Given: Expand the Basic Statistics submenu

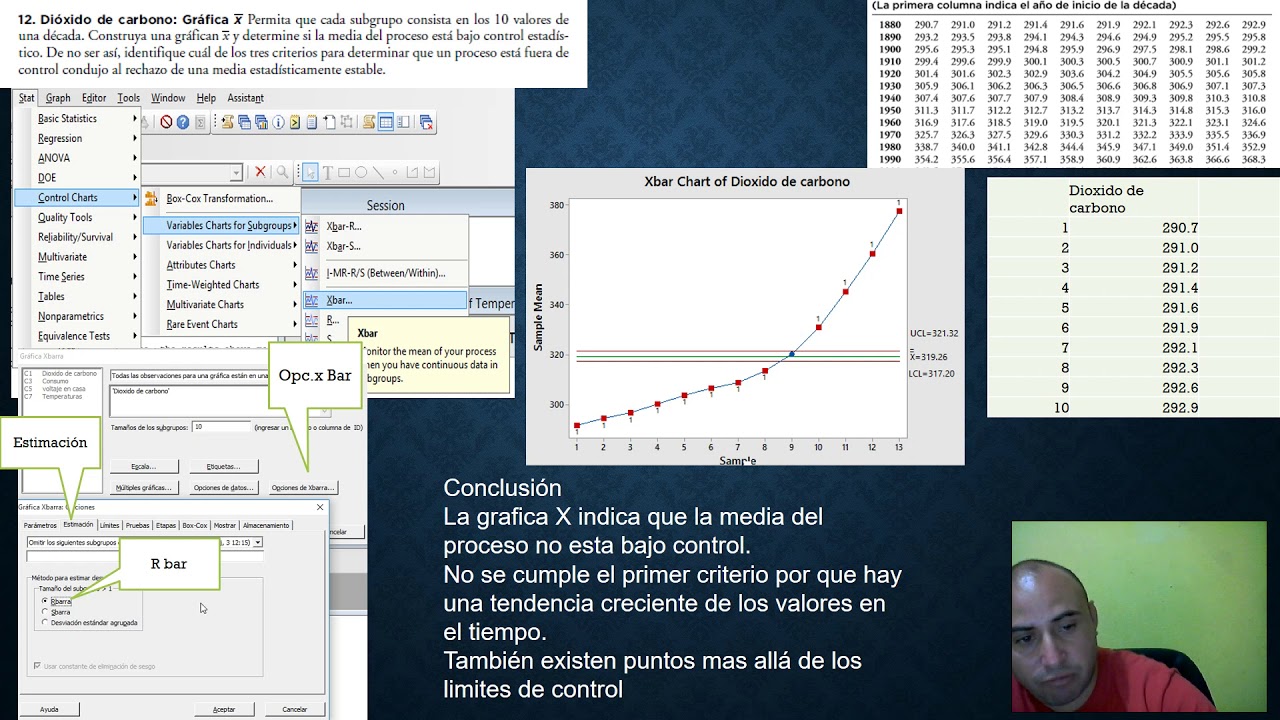Looking at the screenshot, I should 134,118.
